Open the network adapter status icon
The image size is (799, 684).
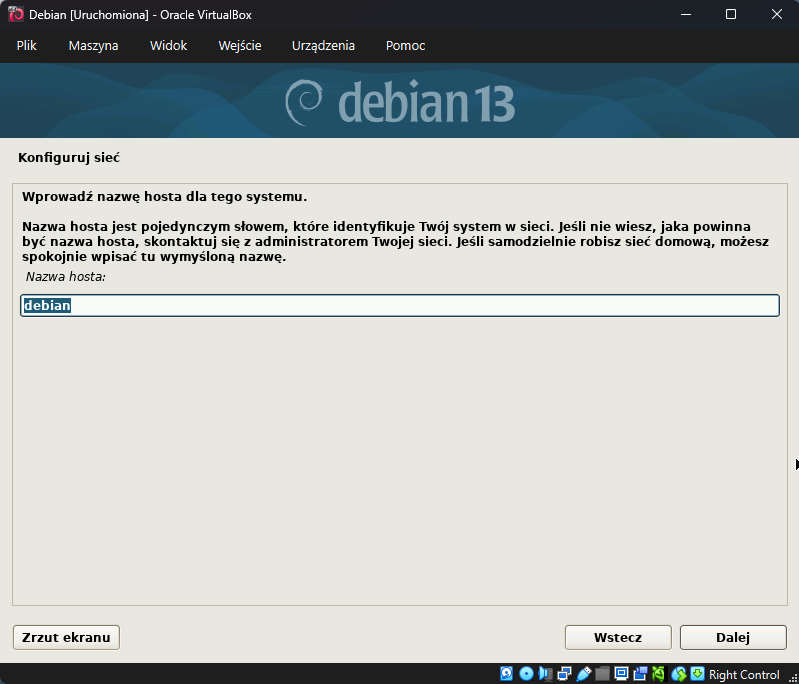click(x=564, y=674)
